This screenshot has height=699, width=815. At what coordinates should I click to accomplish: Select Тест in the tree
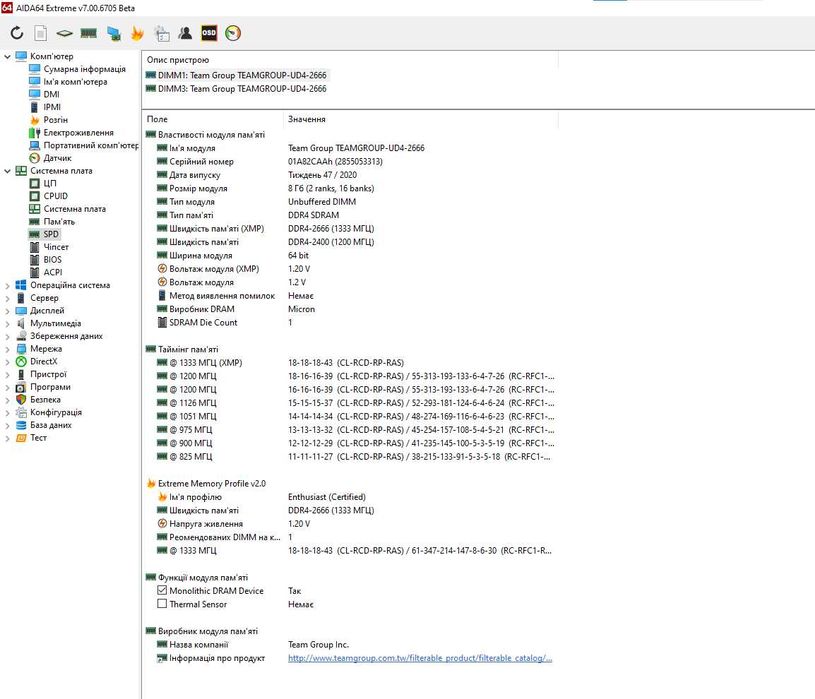[x=38, y=438]
